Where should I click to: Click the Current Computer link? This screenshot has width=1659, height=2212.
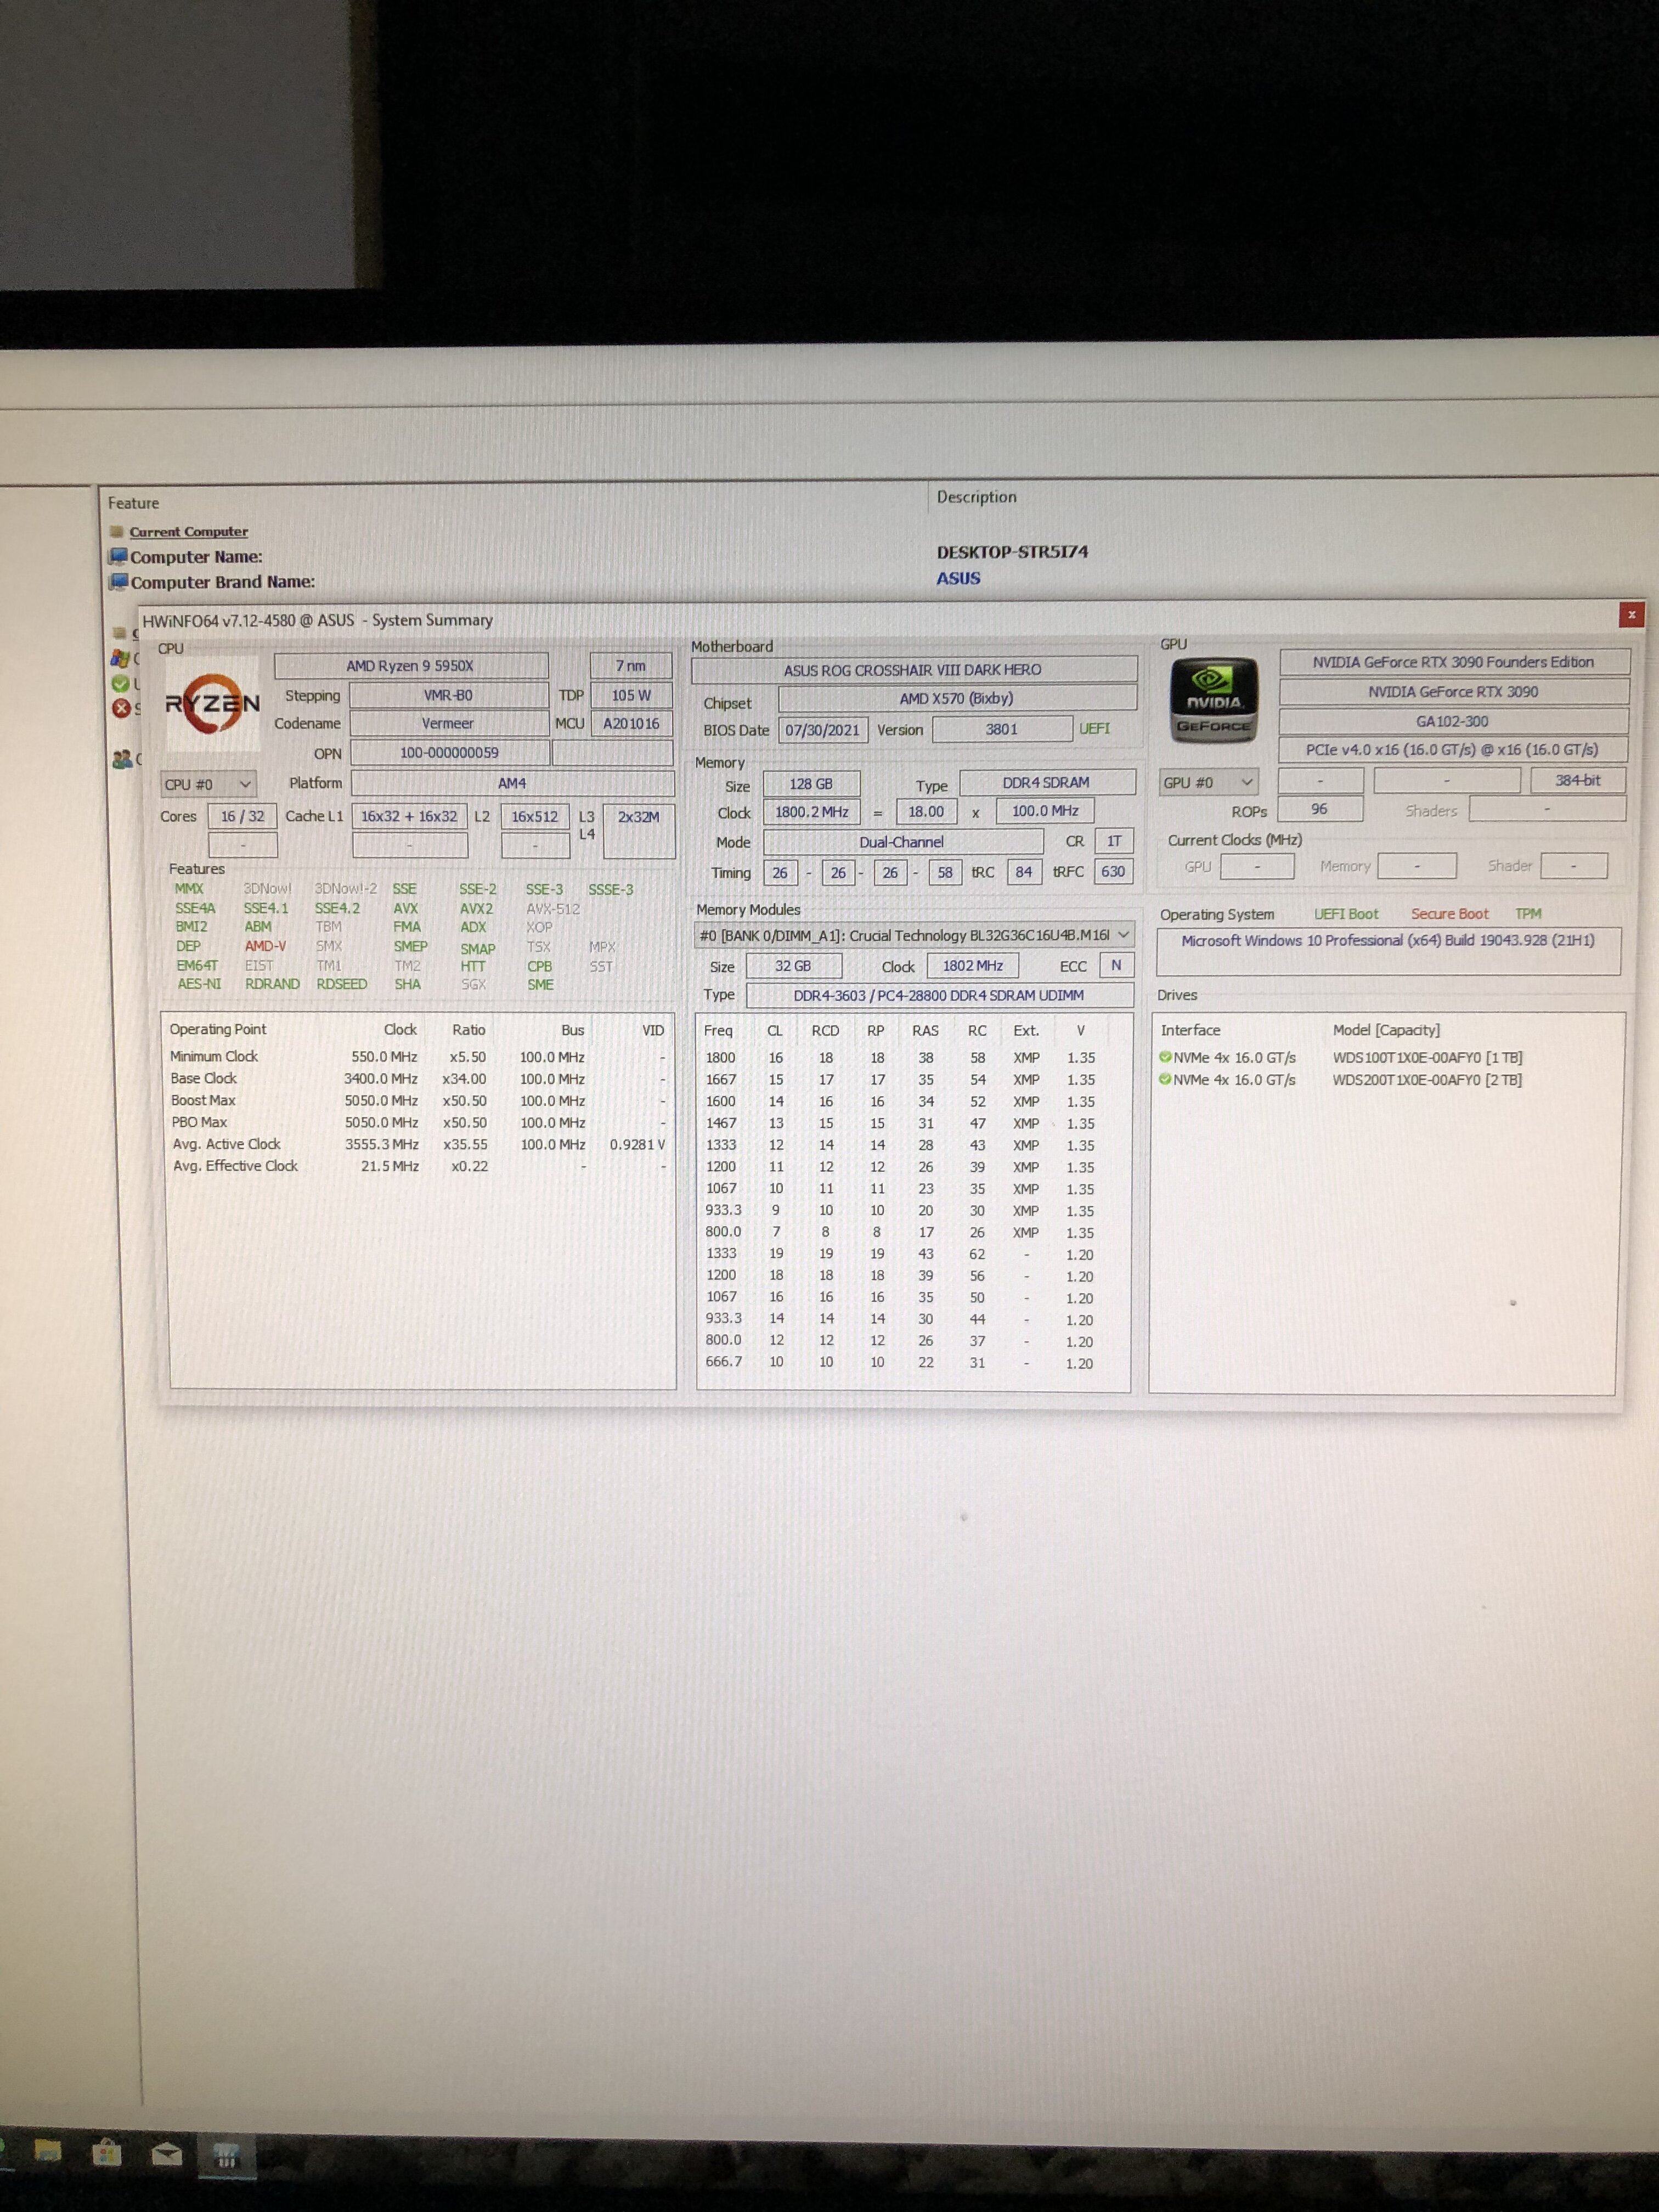[188, 532]
